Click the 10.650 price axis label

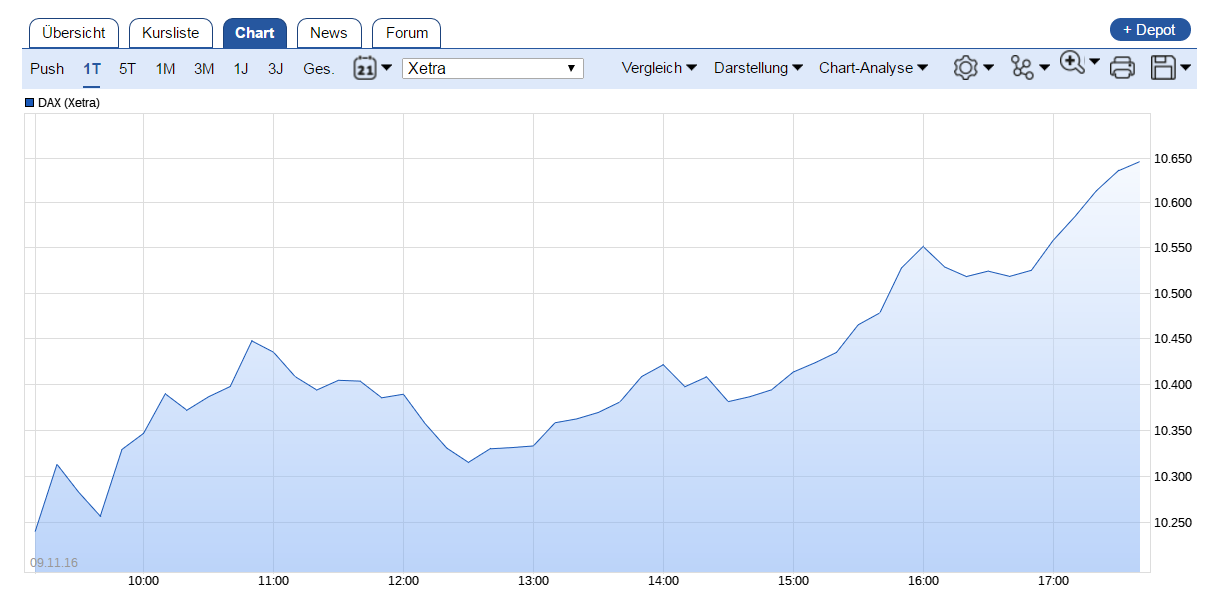tap(1173, 158)
